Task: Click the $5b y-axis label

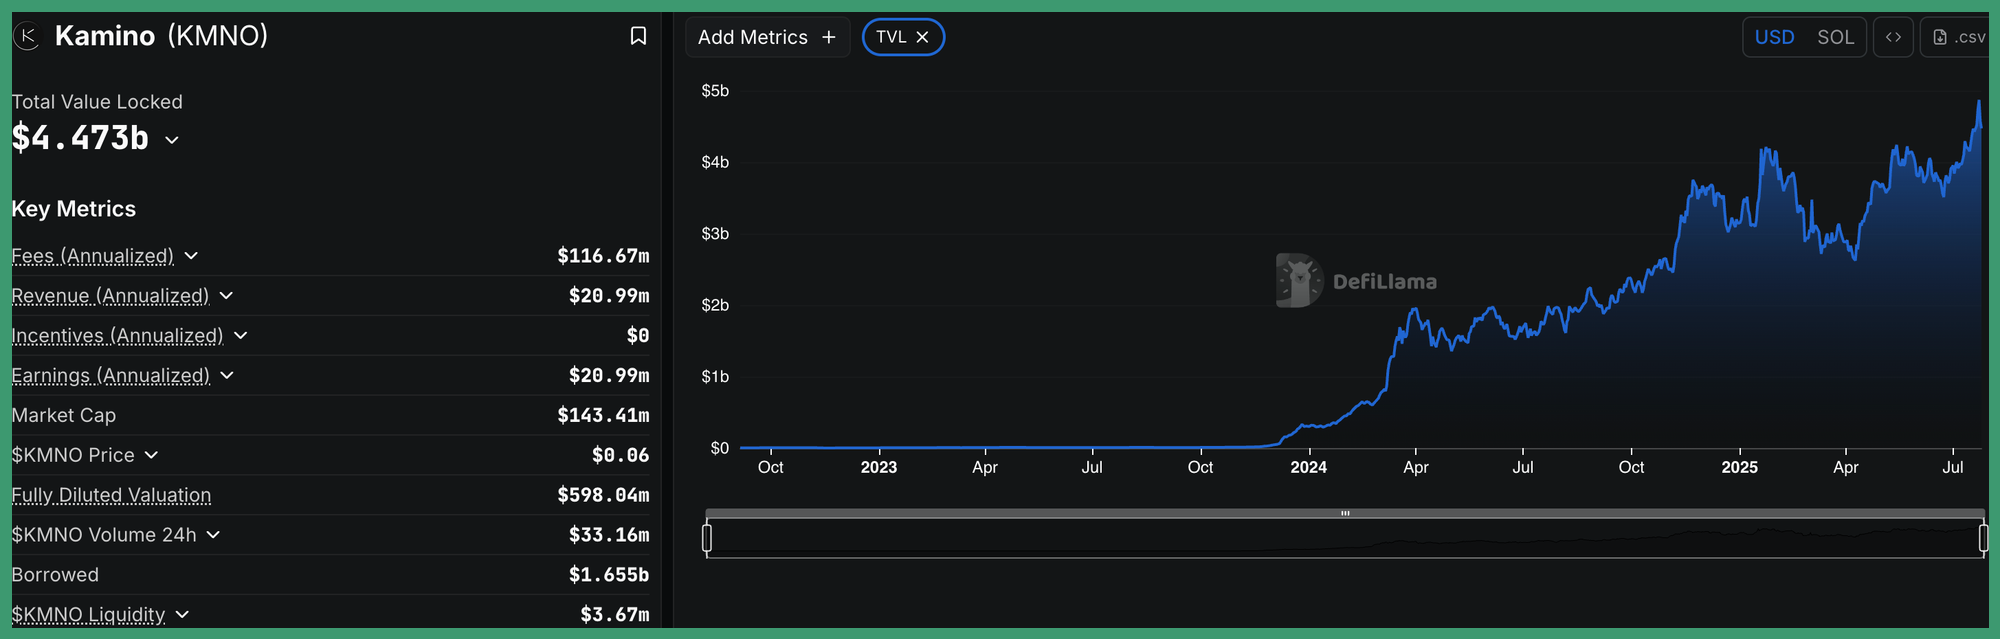Action: [x=715, y=91]
